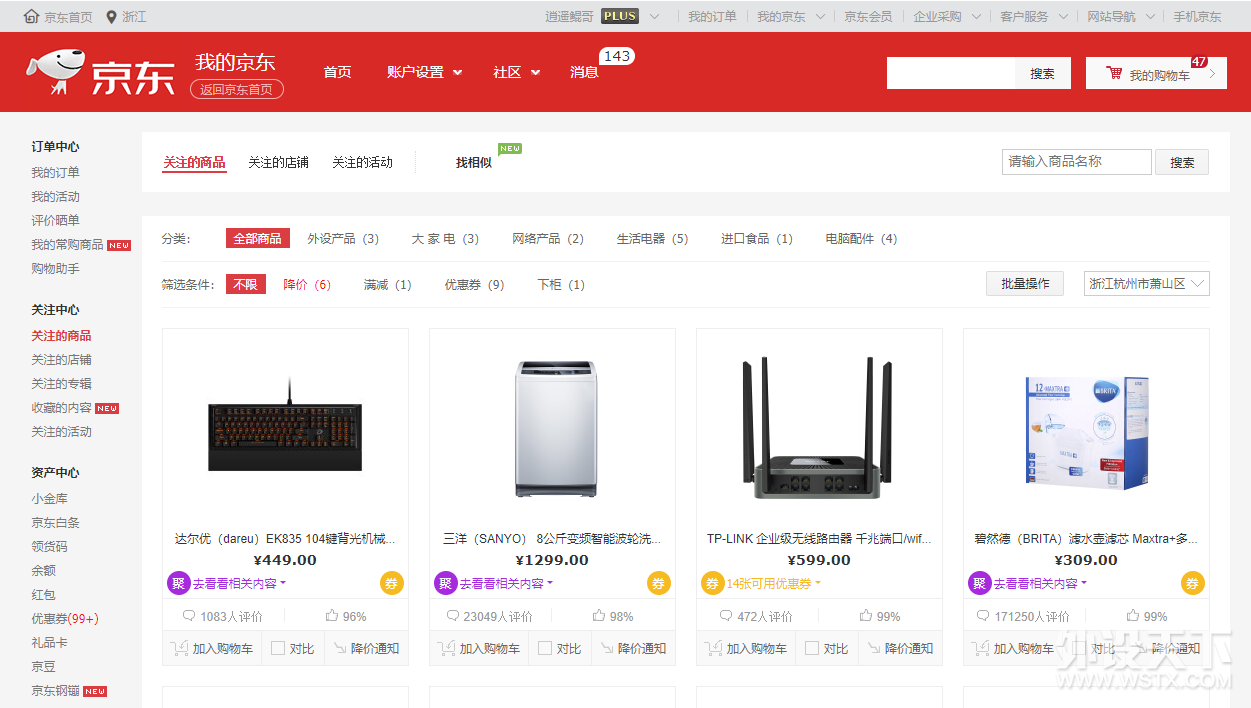Image resolution: width=1251 pixels, height=708 pixels.
Task: Click the green NEW badge on 找相似
Action: point(510,148)
